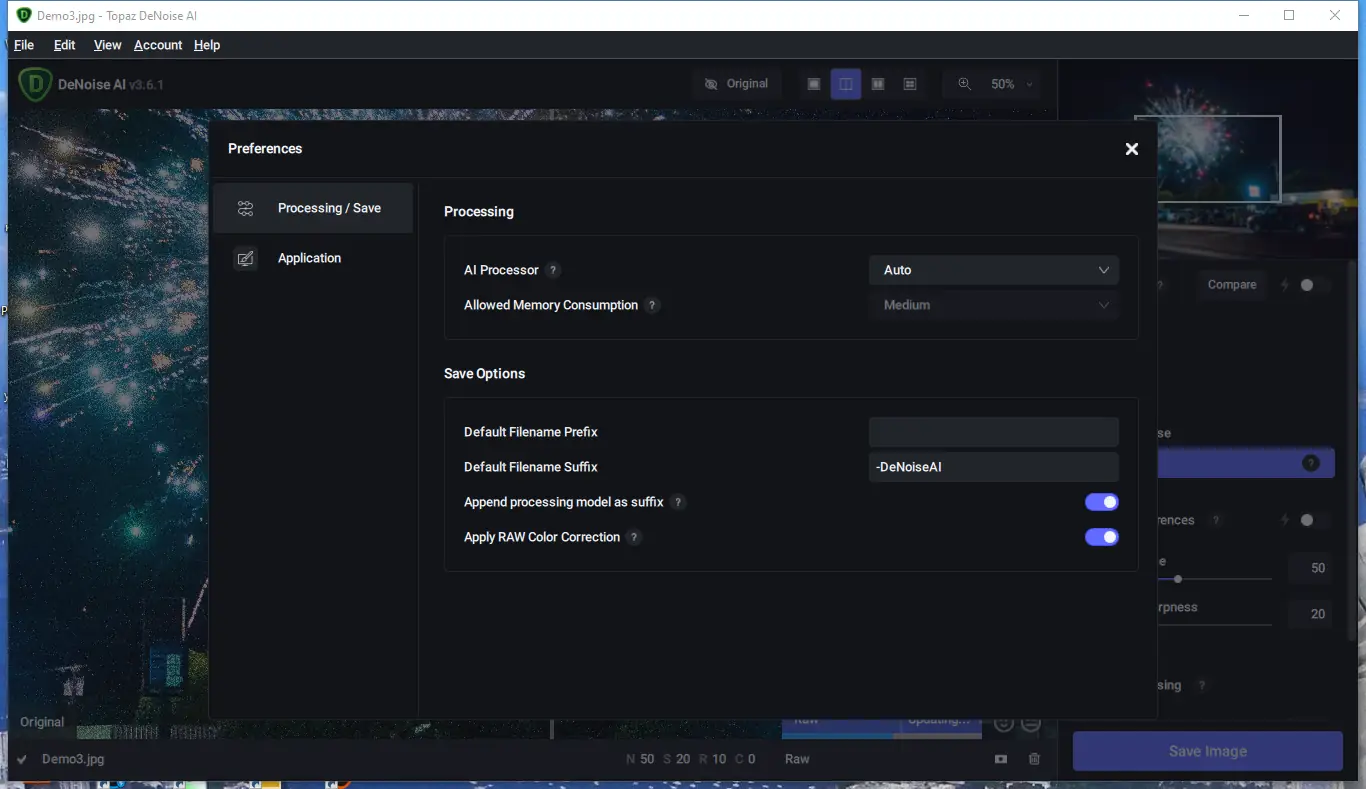Viewport: 1366px width, 789px height.
Task: Click the lightning icon next to Compare
Action: tap(1285, 285)
